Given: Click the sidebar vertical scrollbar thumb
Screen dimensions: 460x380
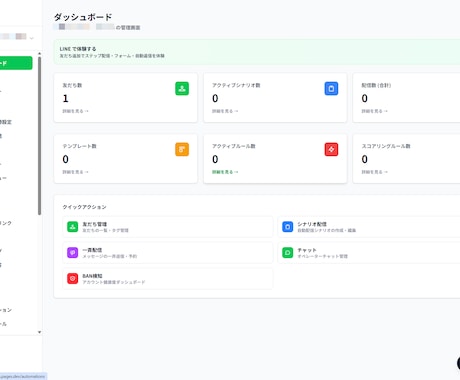Looking at the screenshot, I should click(39, 136).
